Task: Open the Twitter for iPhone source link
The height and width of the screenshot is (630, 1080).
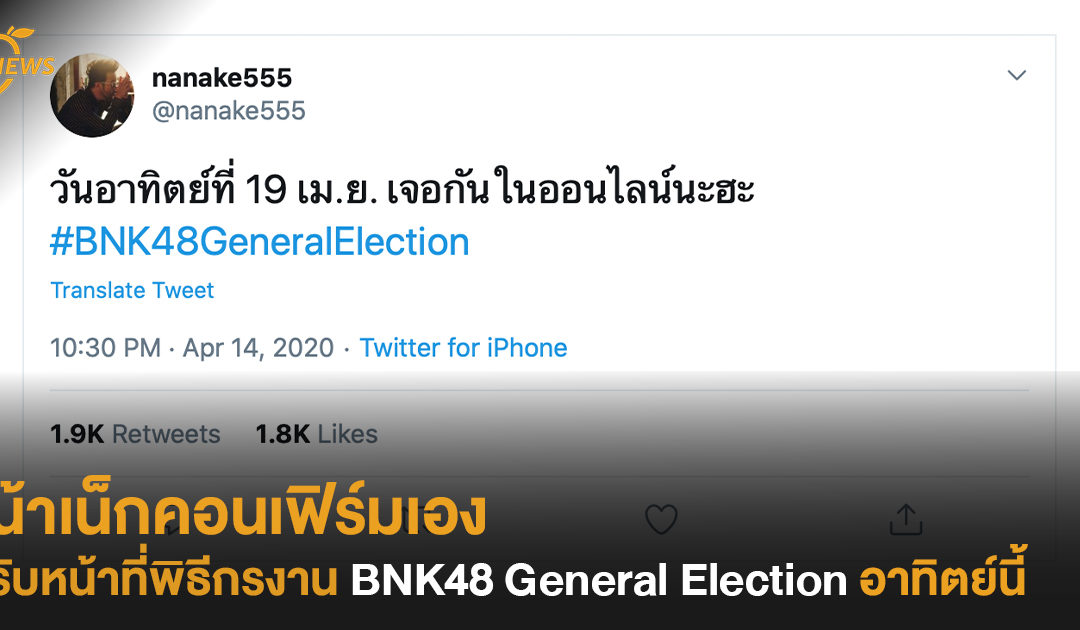Action: click(463, 348)
